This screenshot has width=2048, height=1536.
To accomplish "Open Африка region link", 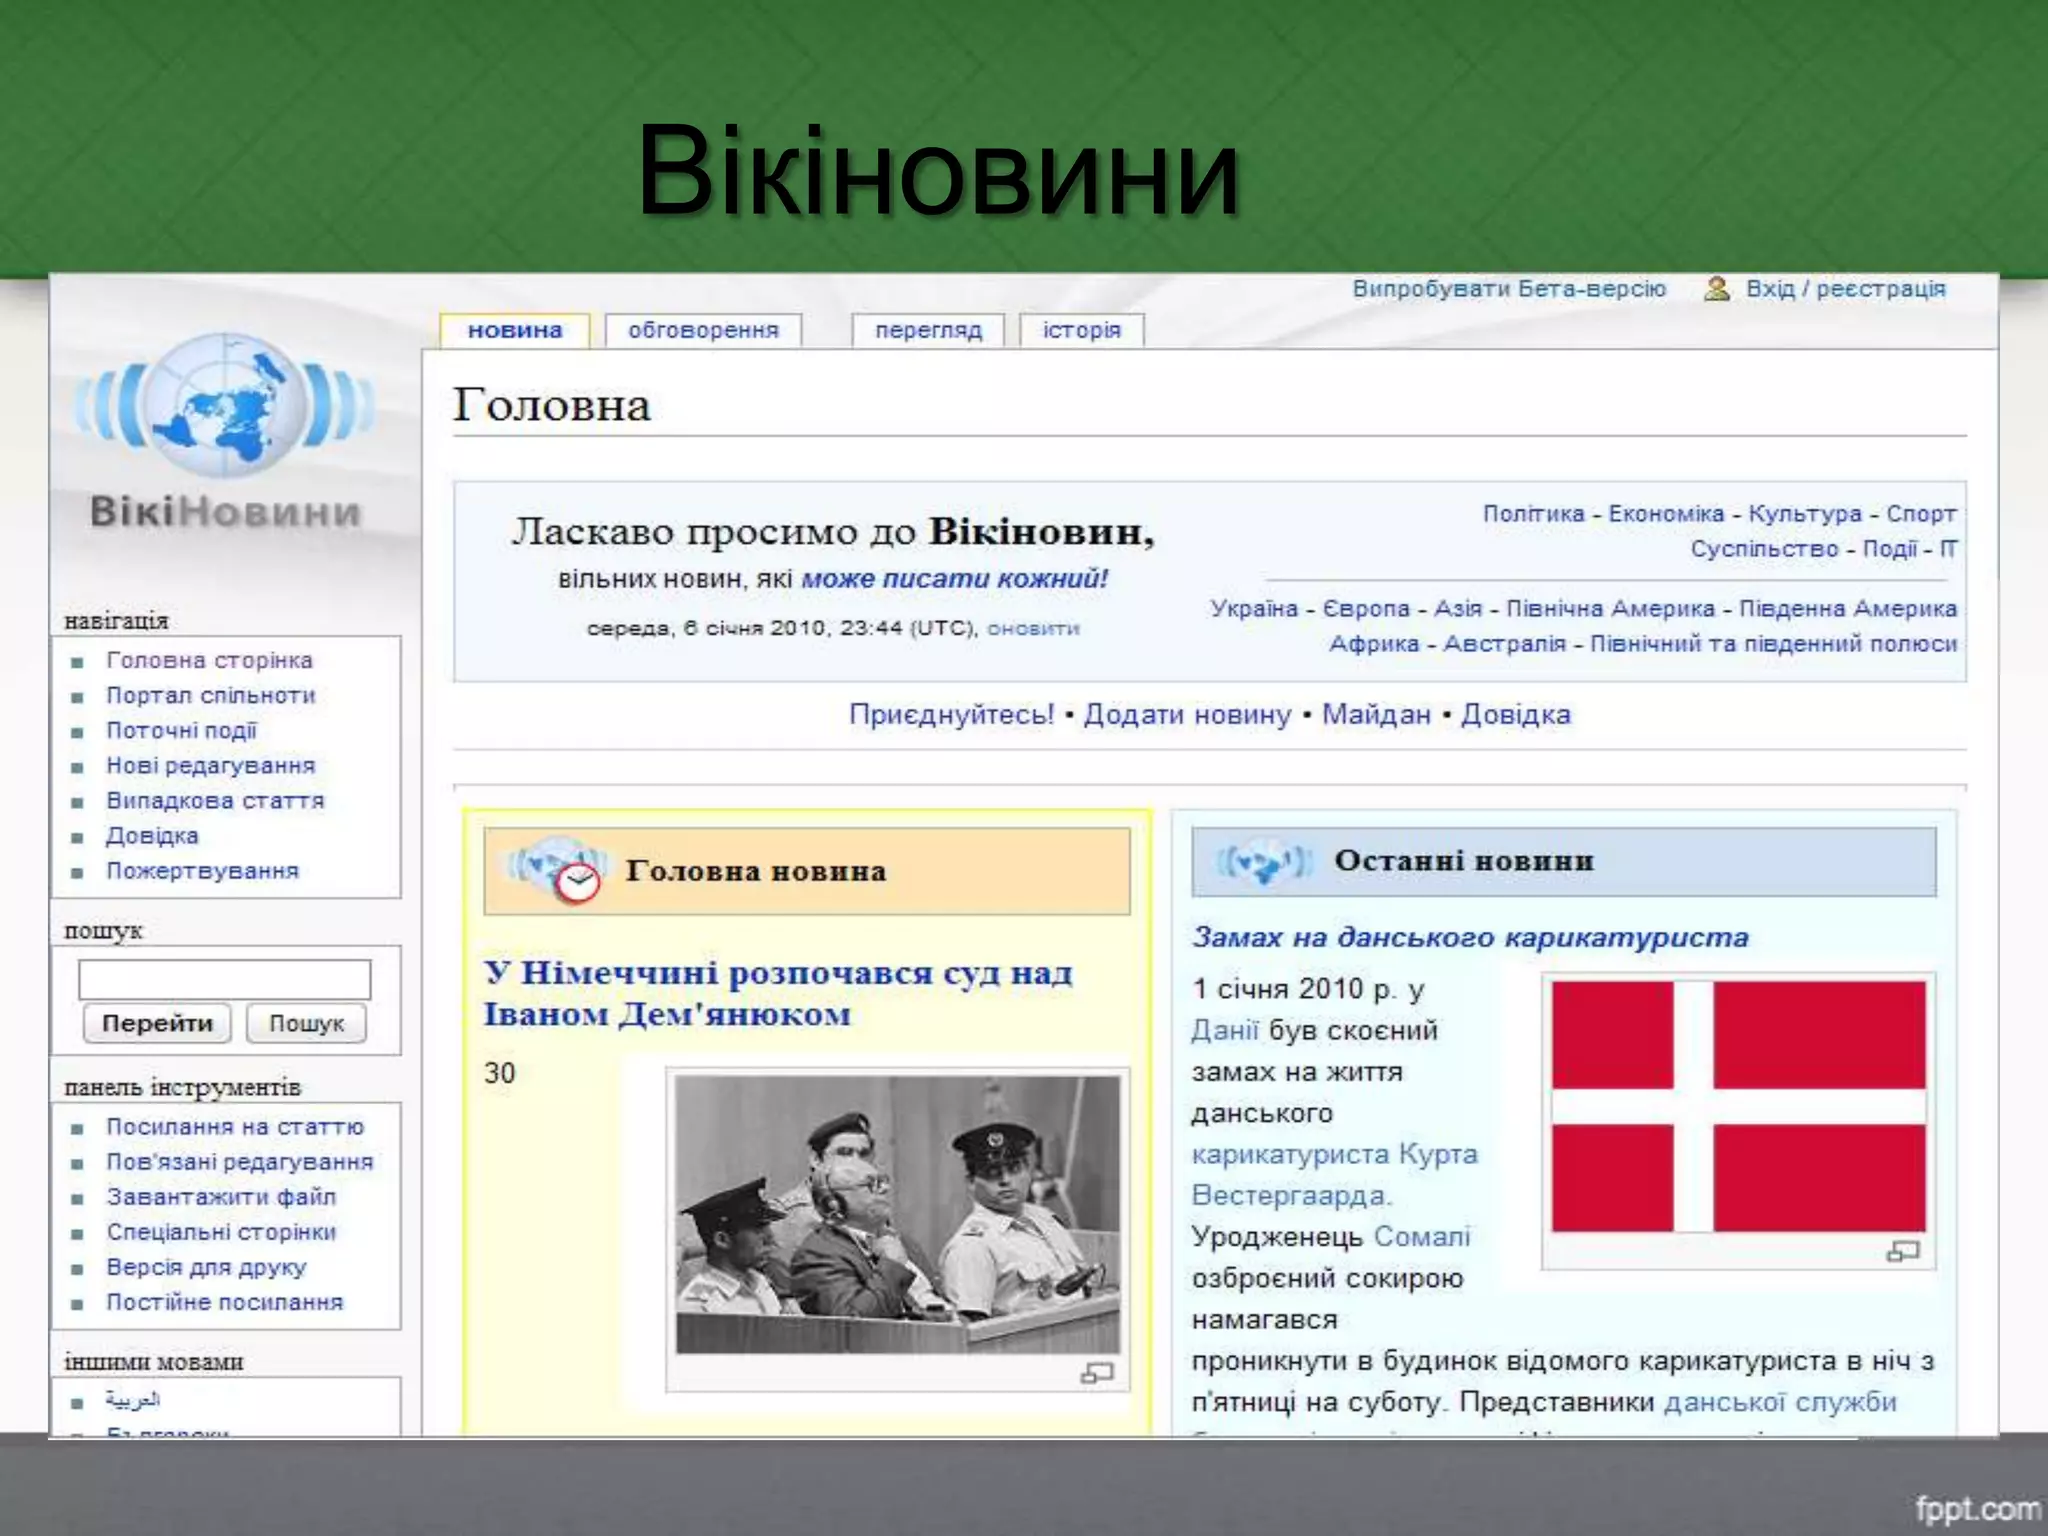I will [x=1374, y=644].
